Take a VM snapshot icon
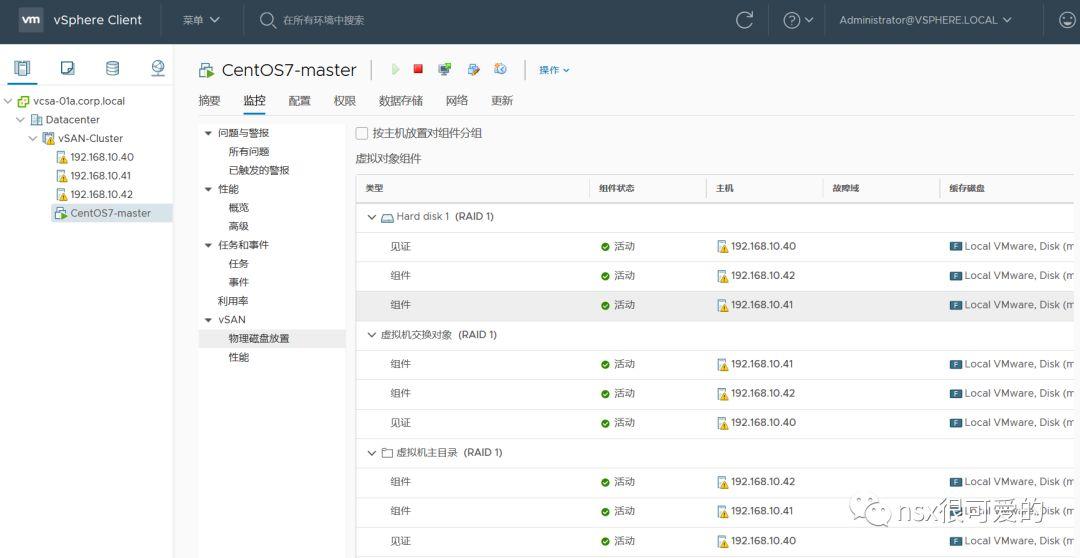Viewport: 1080px width, 558px height. [501, 69]
